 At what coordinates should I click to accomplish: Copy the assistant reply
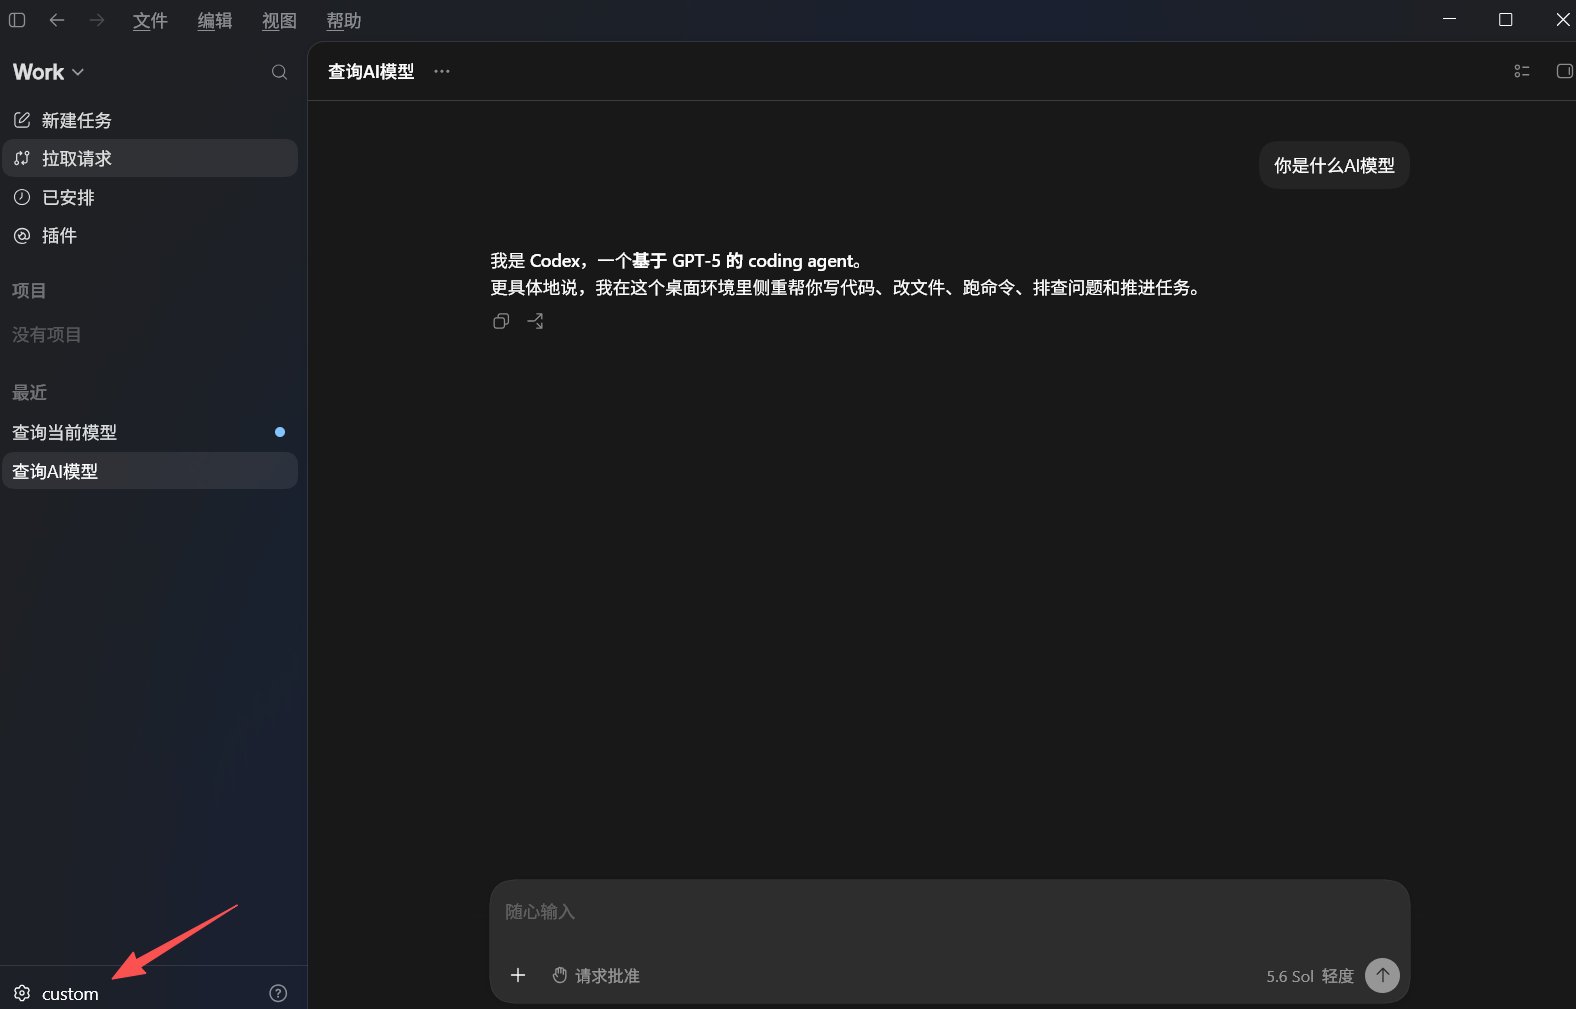pos(501,321)
